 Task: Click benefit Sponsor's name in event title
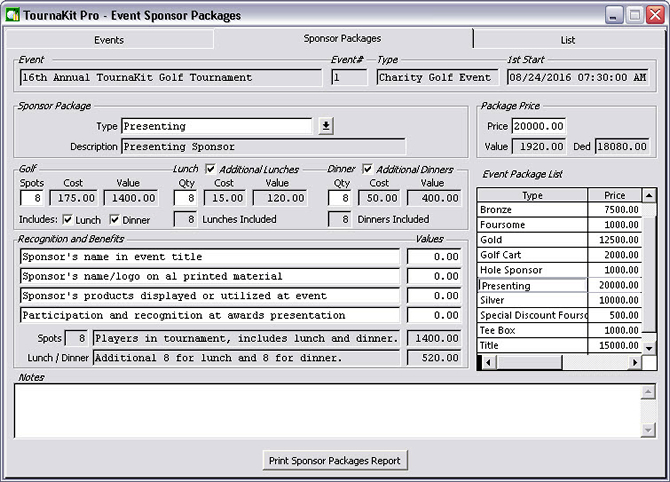click(x=210, y=257)
